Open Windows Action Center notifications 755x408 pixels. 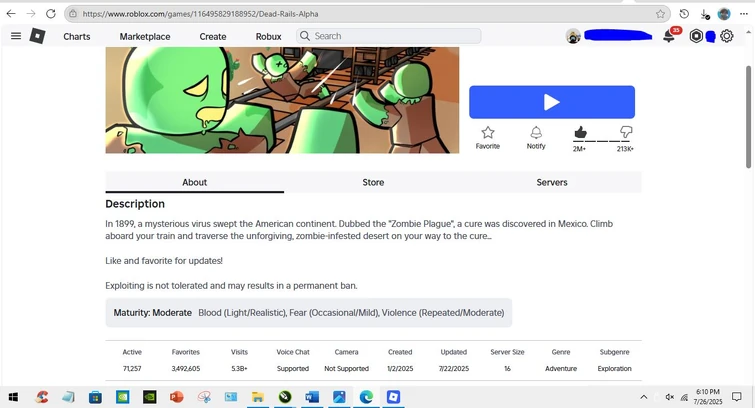(737, 397)
